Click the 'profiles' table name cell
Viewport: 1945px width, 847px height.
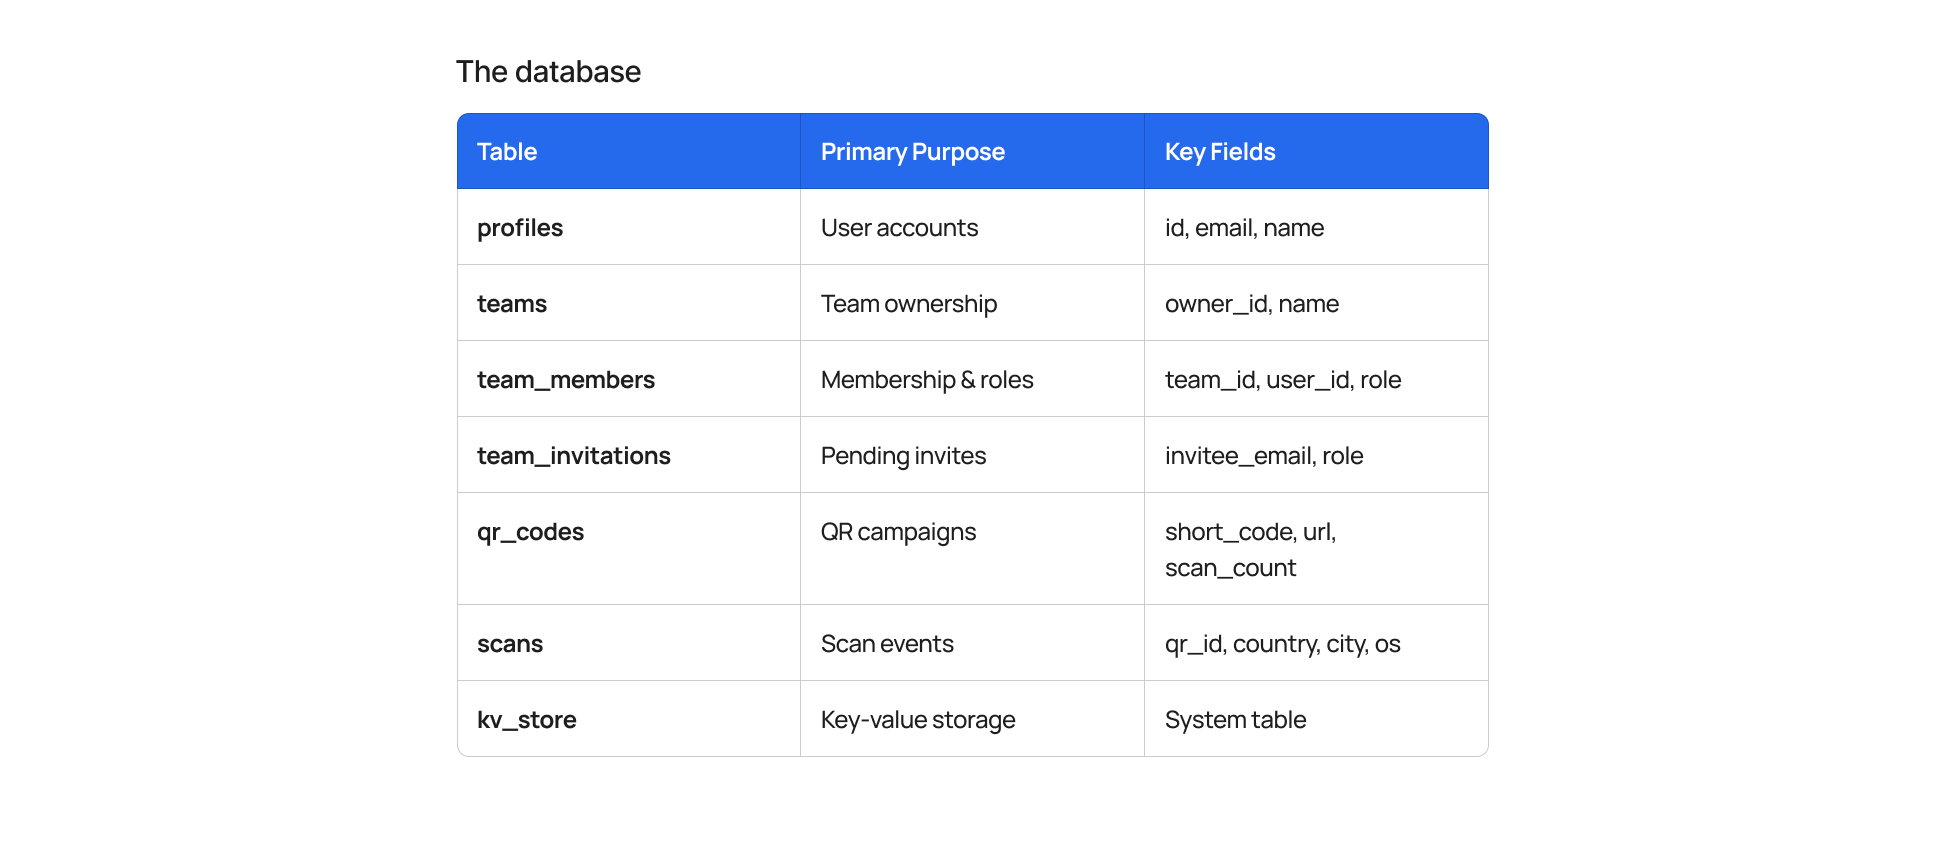pyautogui.click(x=629, y=227)
